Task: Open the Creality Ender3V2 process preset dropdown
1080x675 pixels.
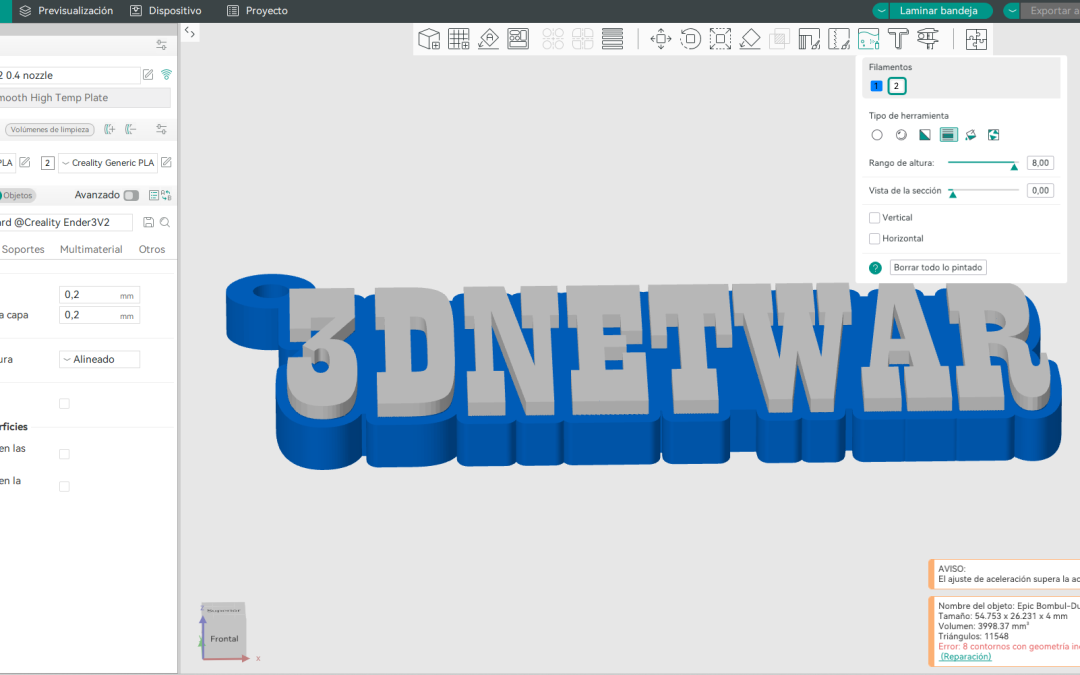Action: click(65, 222)
